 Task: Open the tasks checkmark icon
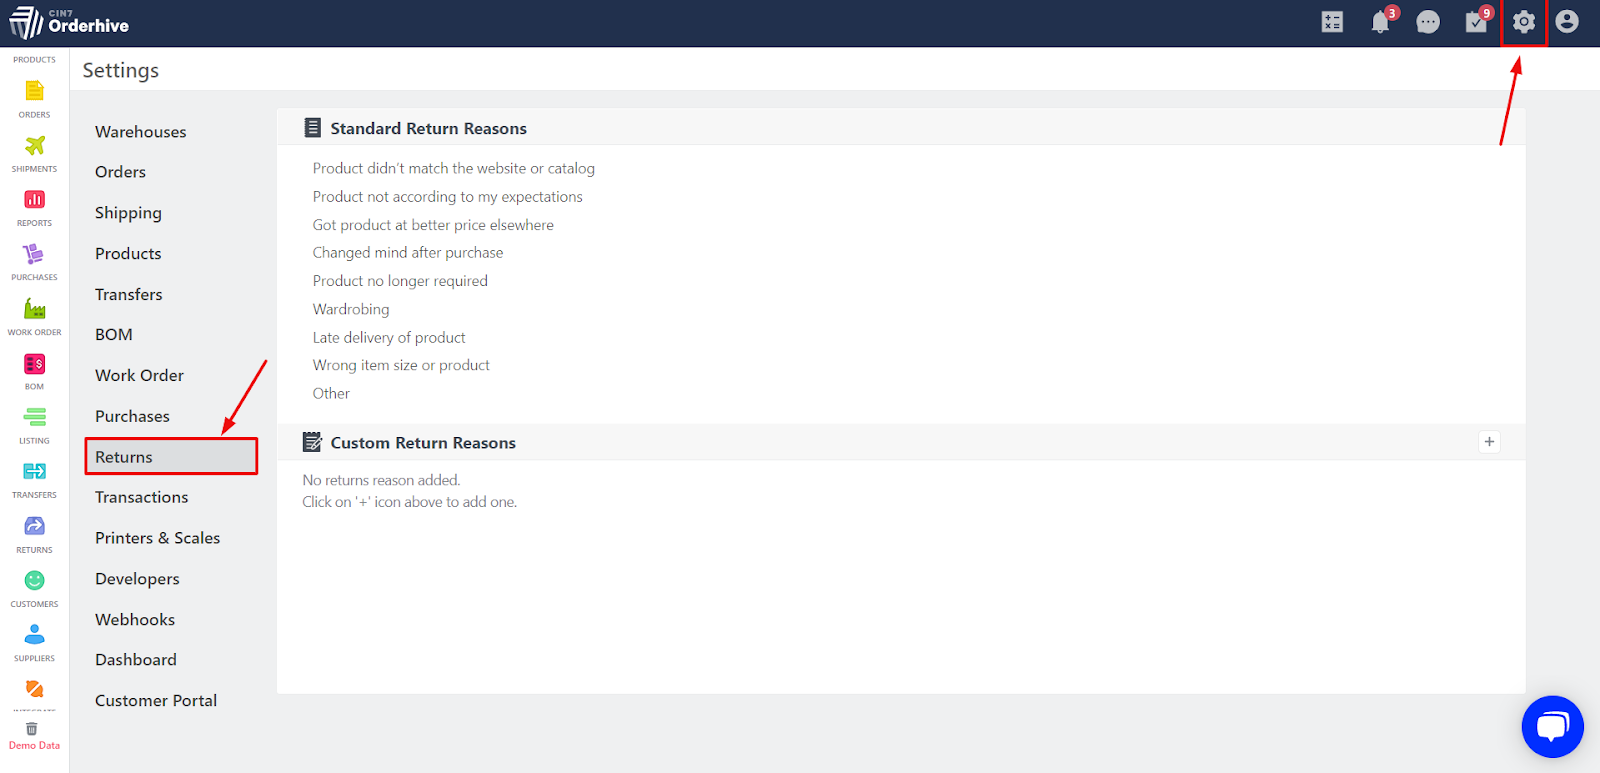[1476, 22]
